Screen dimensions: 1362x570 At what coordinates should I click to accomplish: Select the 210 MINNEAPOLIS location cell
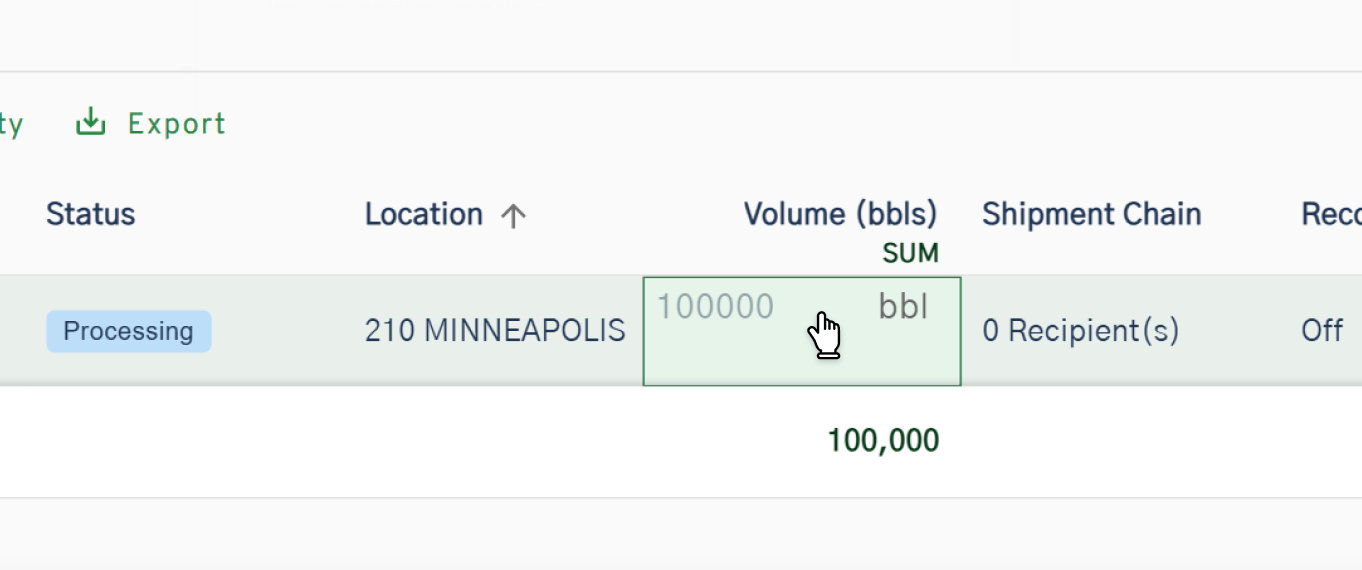(495, 331)
